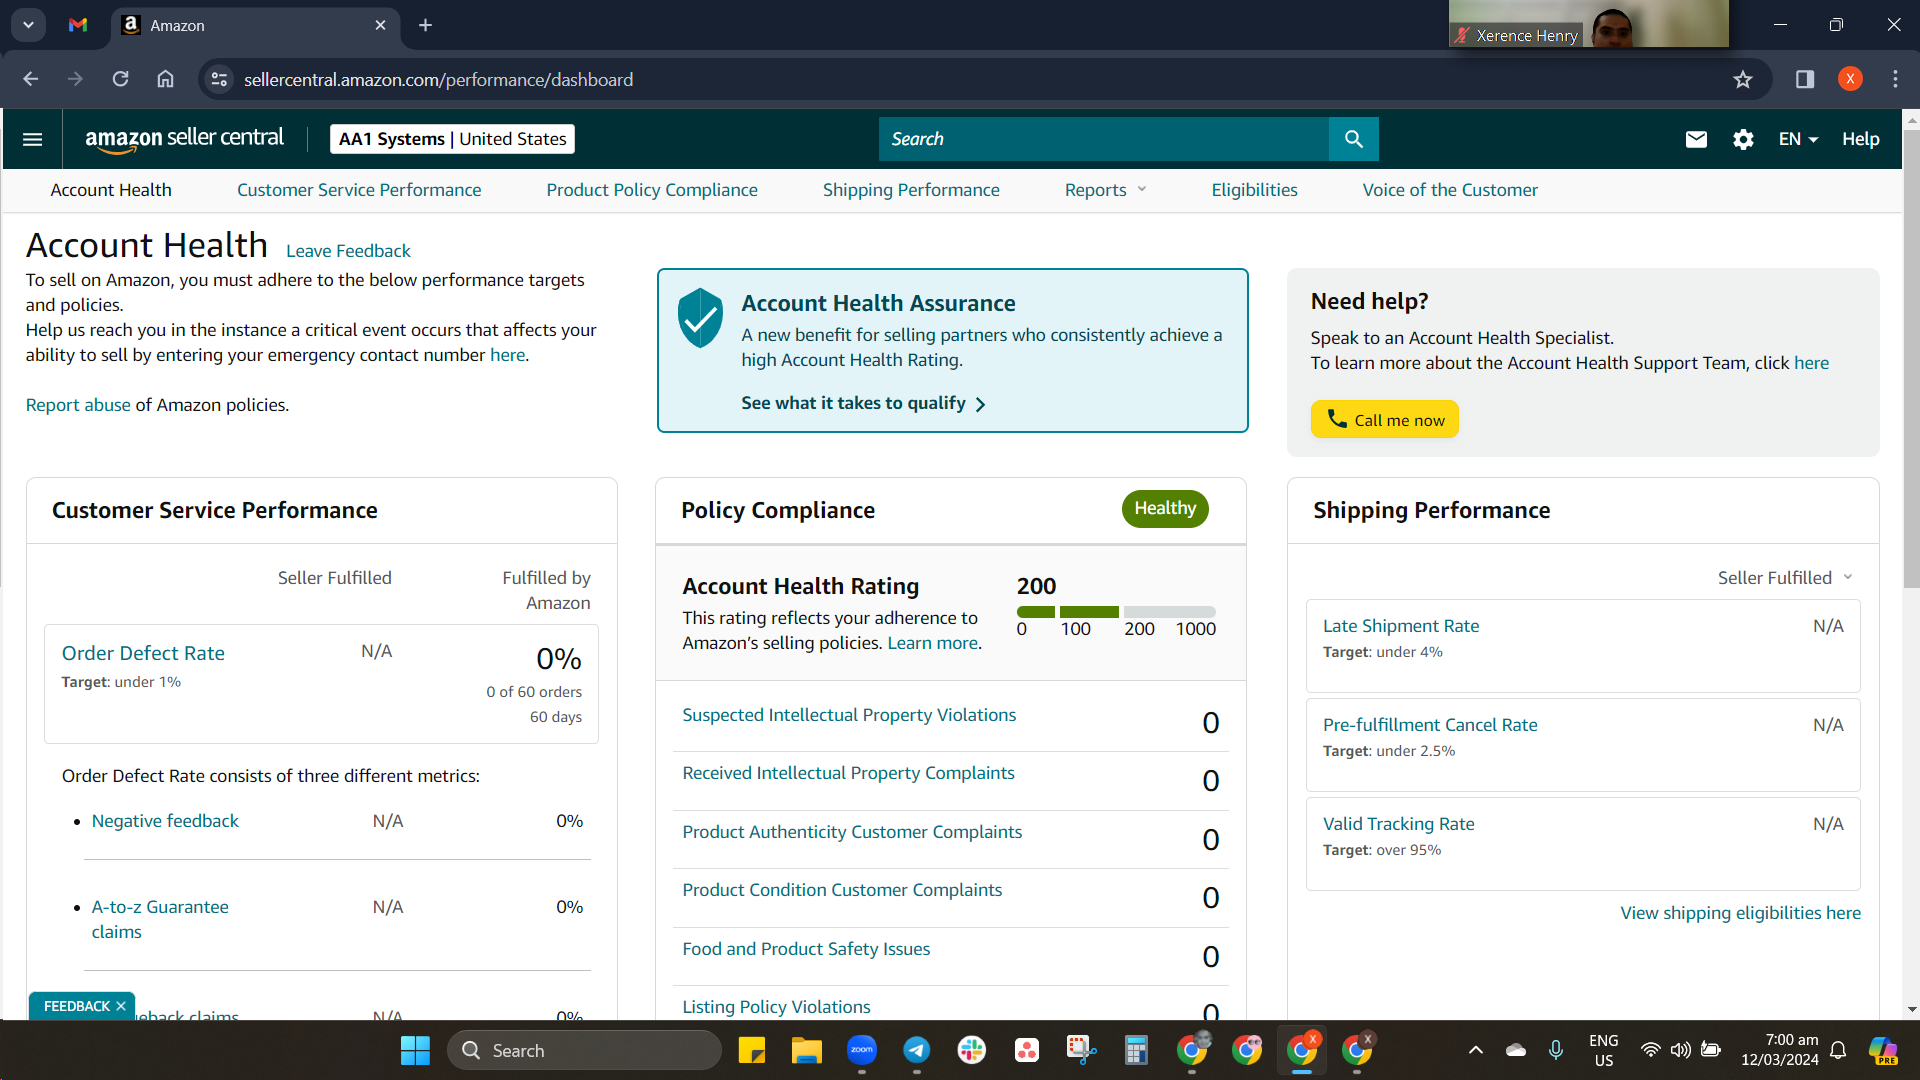Click the Call me now button
Viewport: 1920px width, 1080px height.
tap(1384, 420)
